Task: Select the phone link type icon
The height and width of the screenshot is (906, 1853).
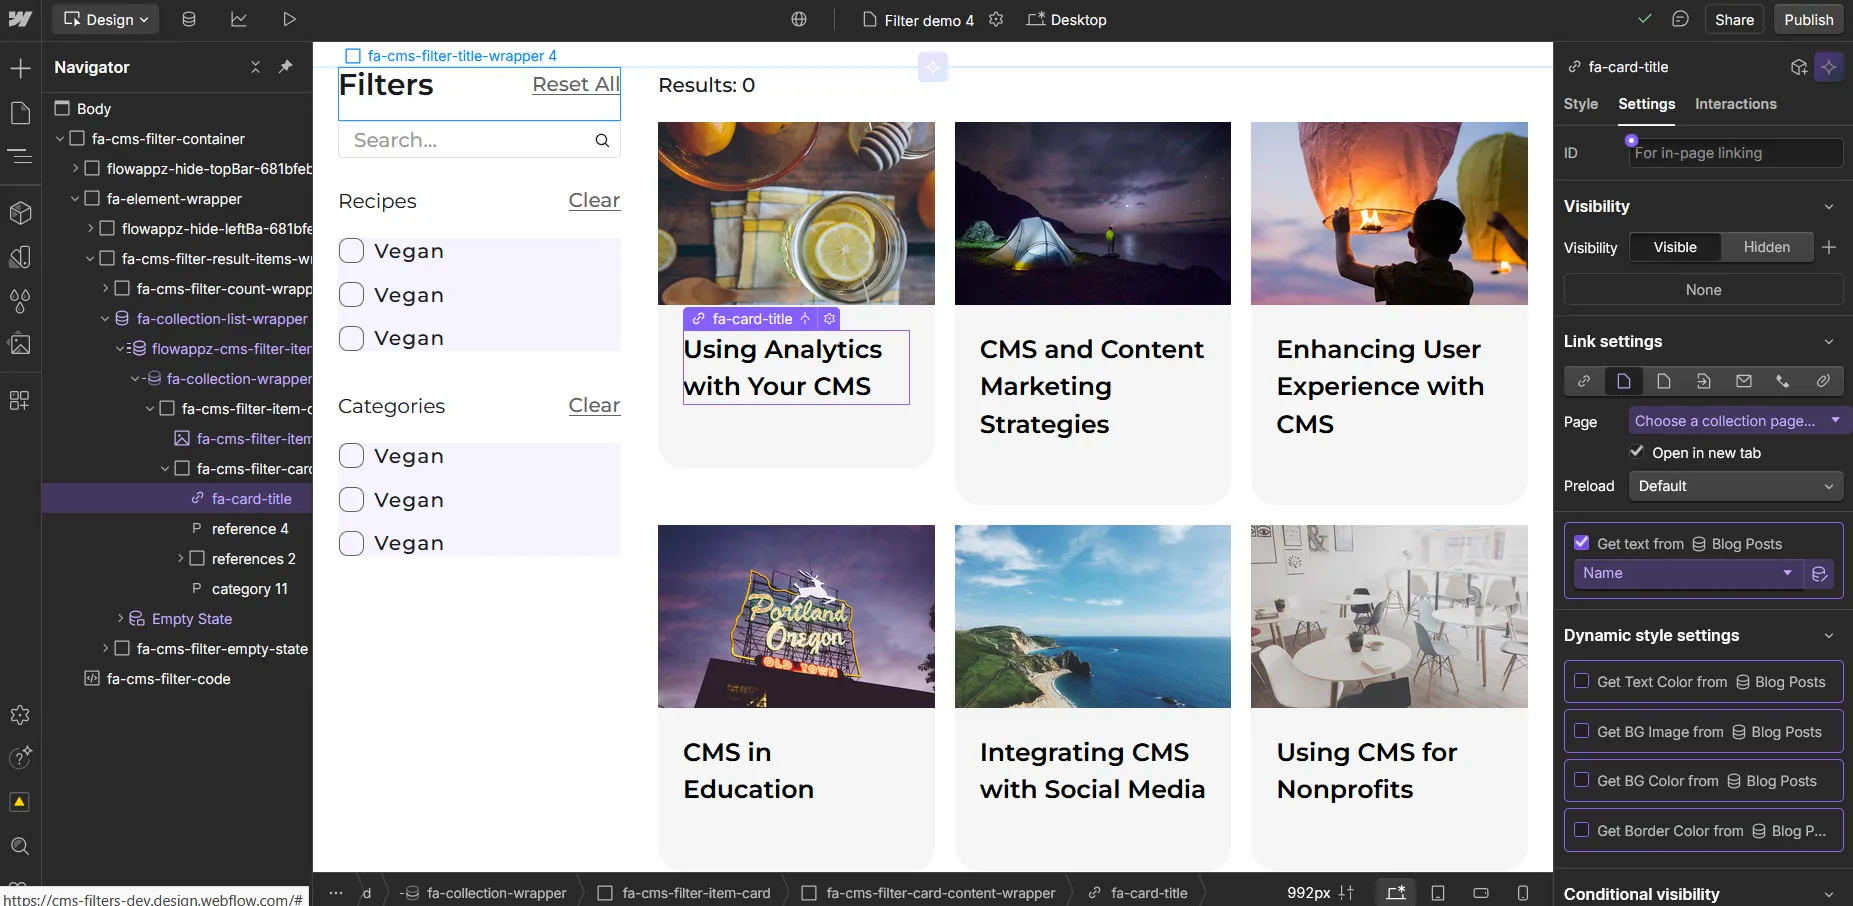Action: [1783, 381]
